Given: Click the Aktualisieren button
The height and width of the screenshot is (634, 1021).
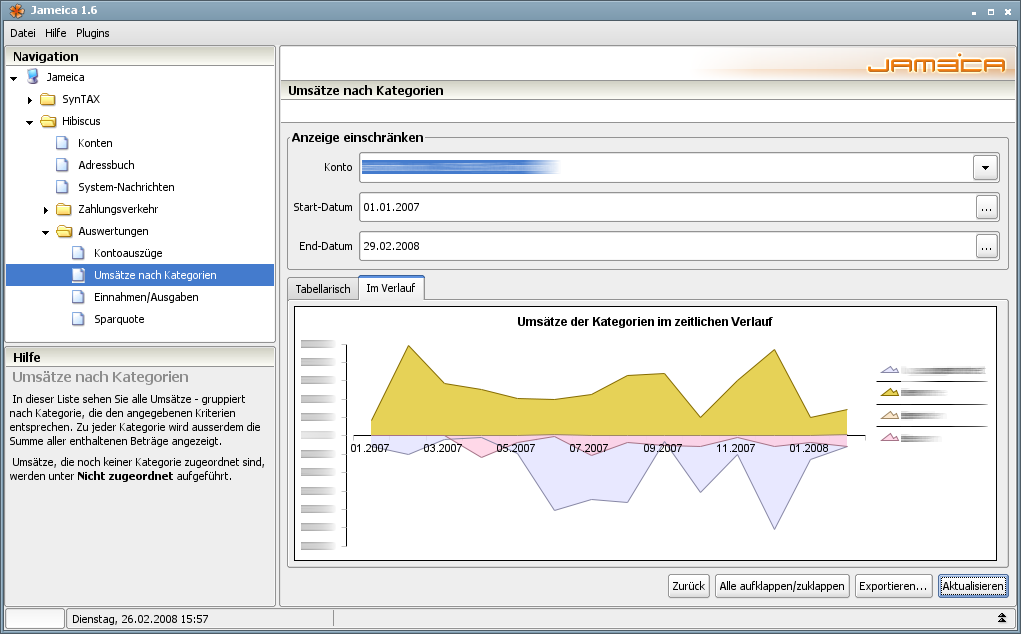Looking at the screenshot, I should [973, 586].
